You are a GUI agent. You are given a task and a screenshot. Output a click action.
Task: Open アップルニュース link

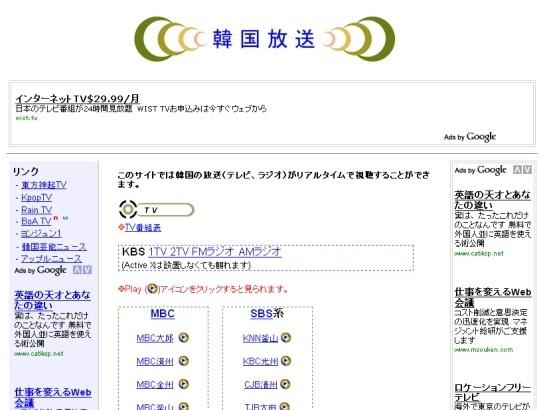[51, 259]
